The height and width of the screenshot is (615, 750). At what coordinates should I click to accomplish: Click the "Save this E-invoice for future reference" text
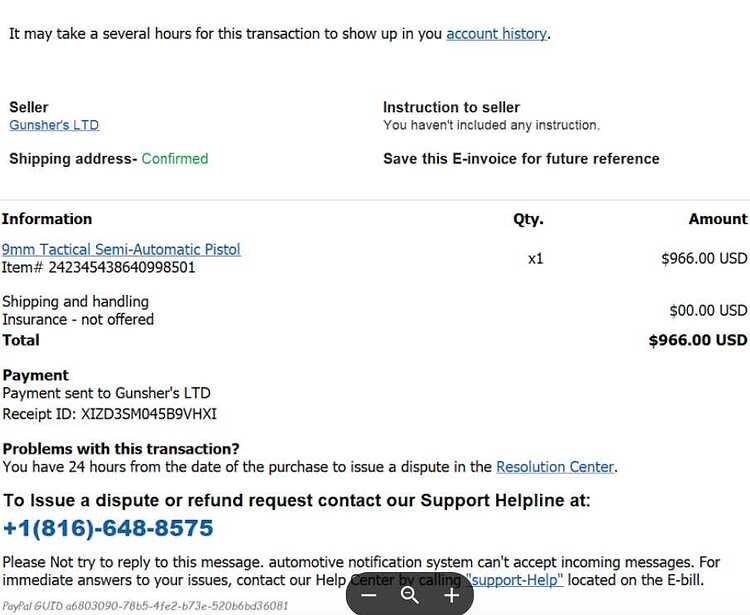tap(521, 158)
